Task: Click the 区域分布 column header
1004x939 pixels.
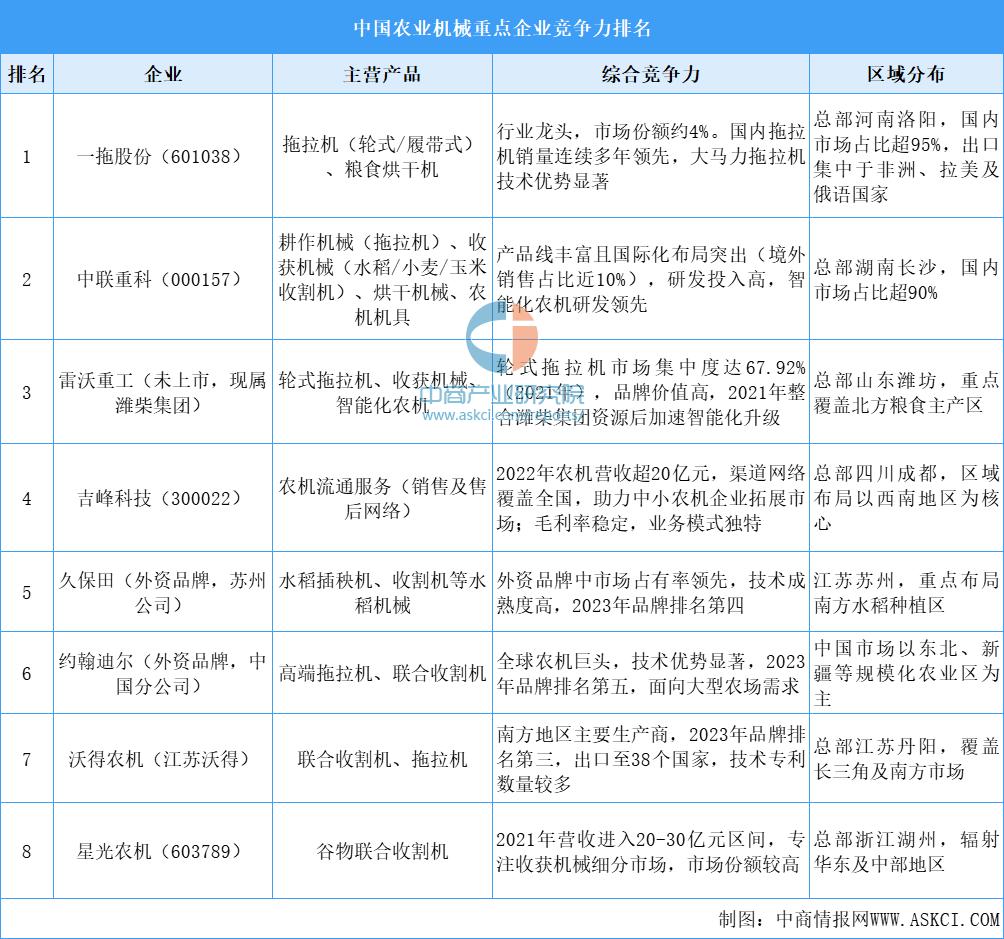Action: tap(906, 74)
